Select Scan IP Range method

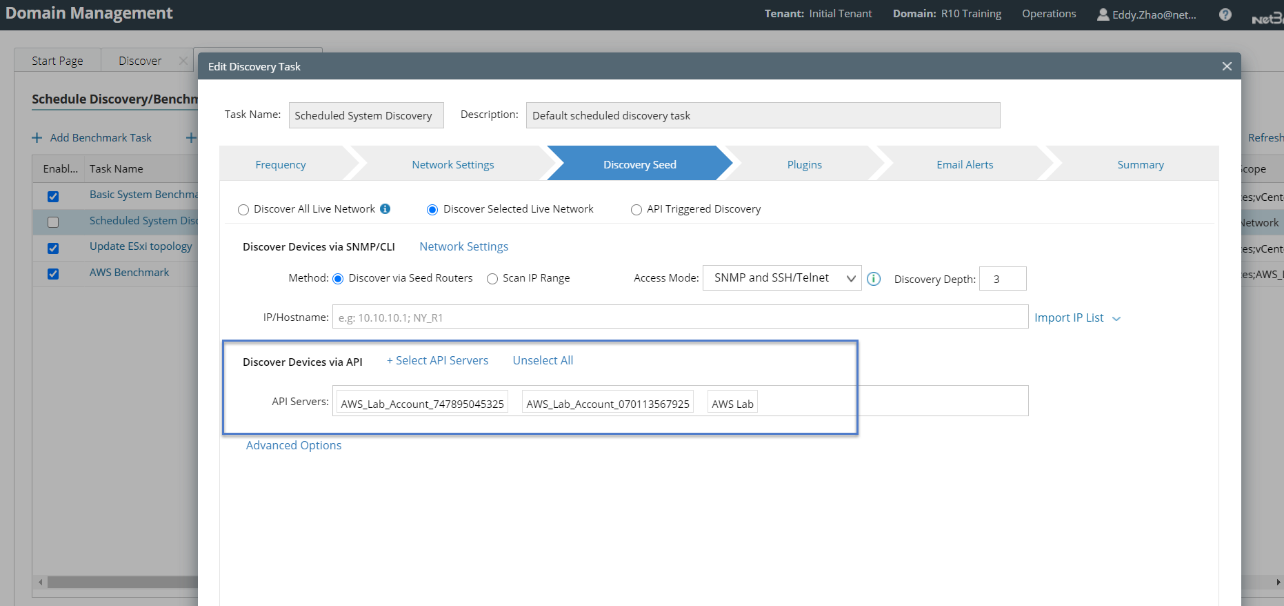point(492,279)
